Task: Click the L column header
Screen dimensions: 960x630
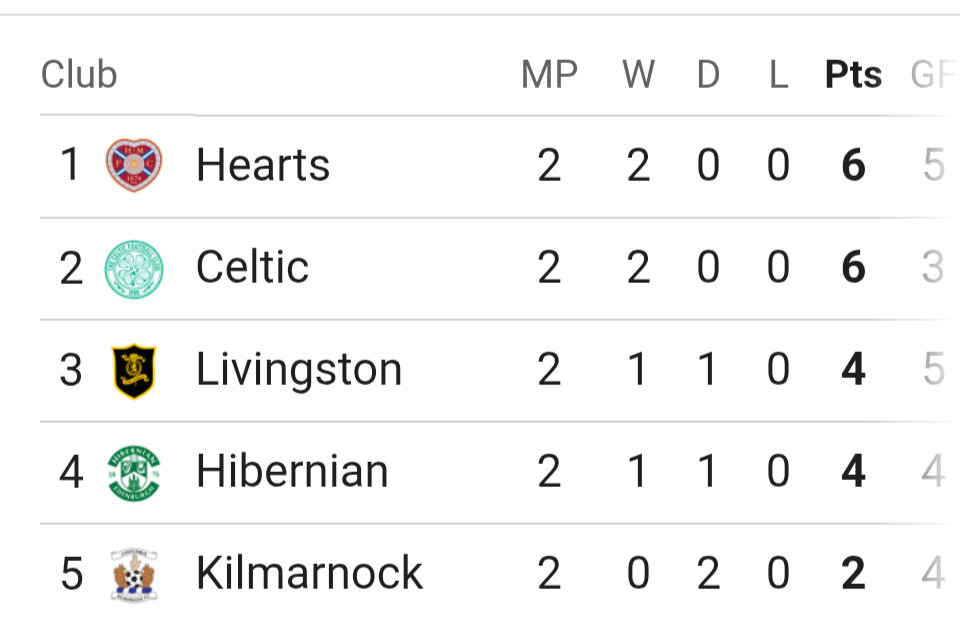Action: coord(779,75)
